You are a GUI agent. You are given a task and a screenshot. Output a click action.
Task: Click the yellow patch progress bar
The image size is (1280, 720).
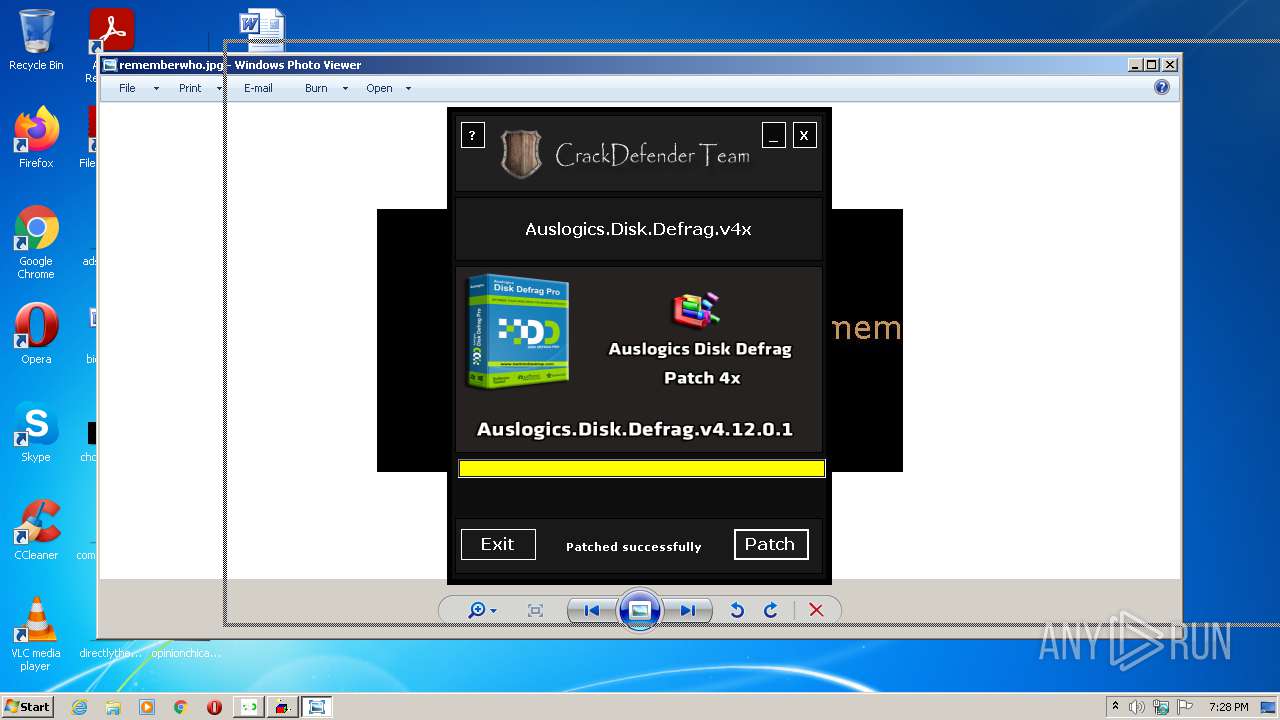click(x=642, y=468)
